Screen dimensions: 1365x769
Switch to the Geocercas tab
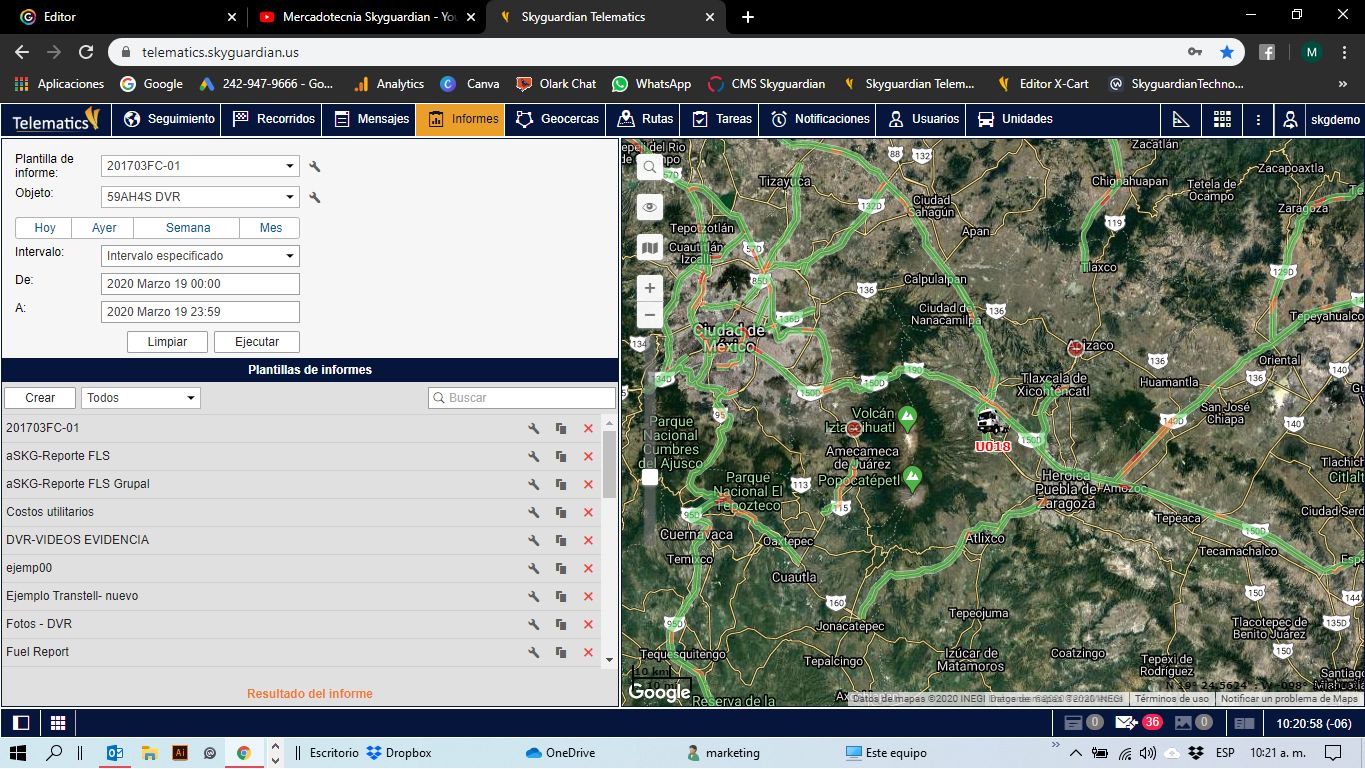coord(558,119)
